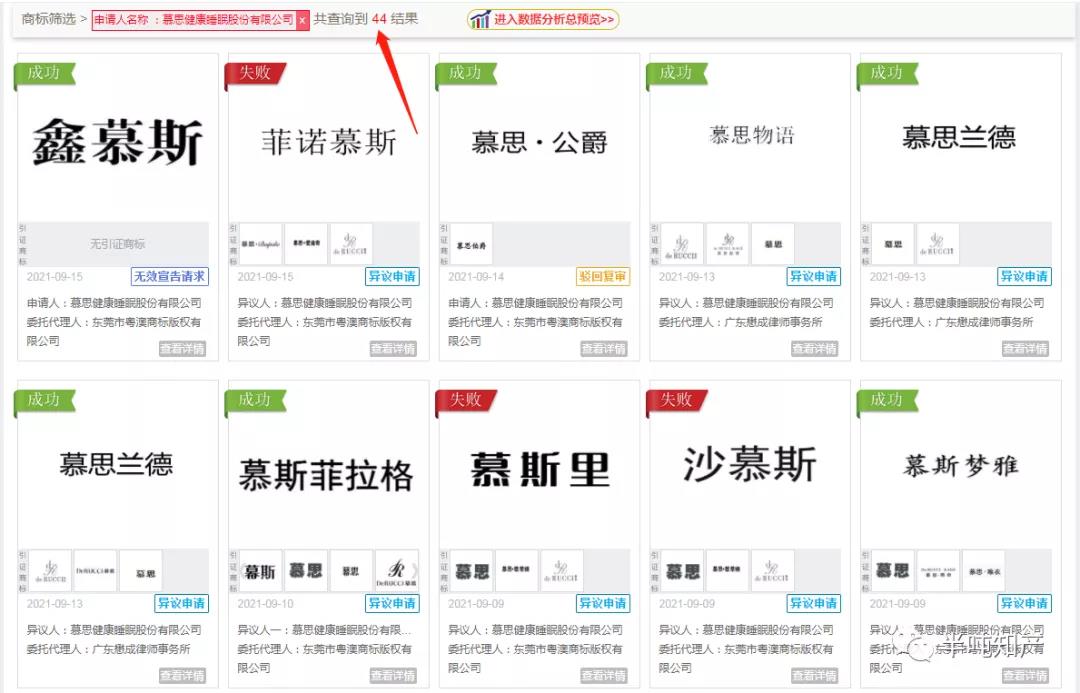Select the date 2021-09-14
Image resolution: width=1080 pixels, height=693 pixels.
pos(476,277)
